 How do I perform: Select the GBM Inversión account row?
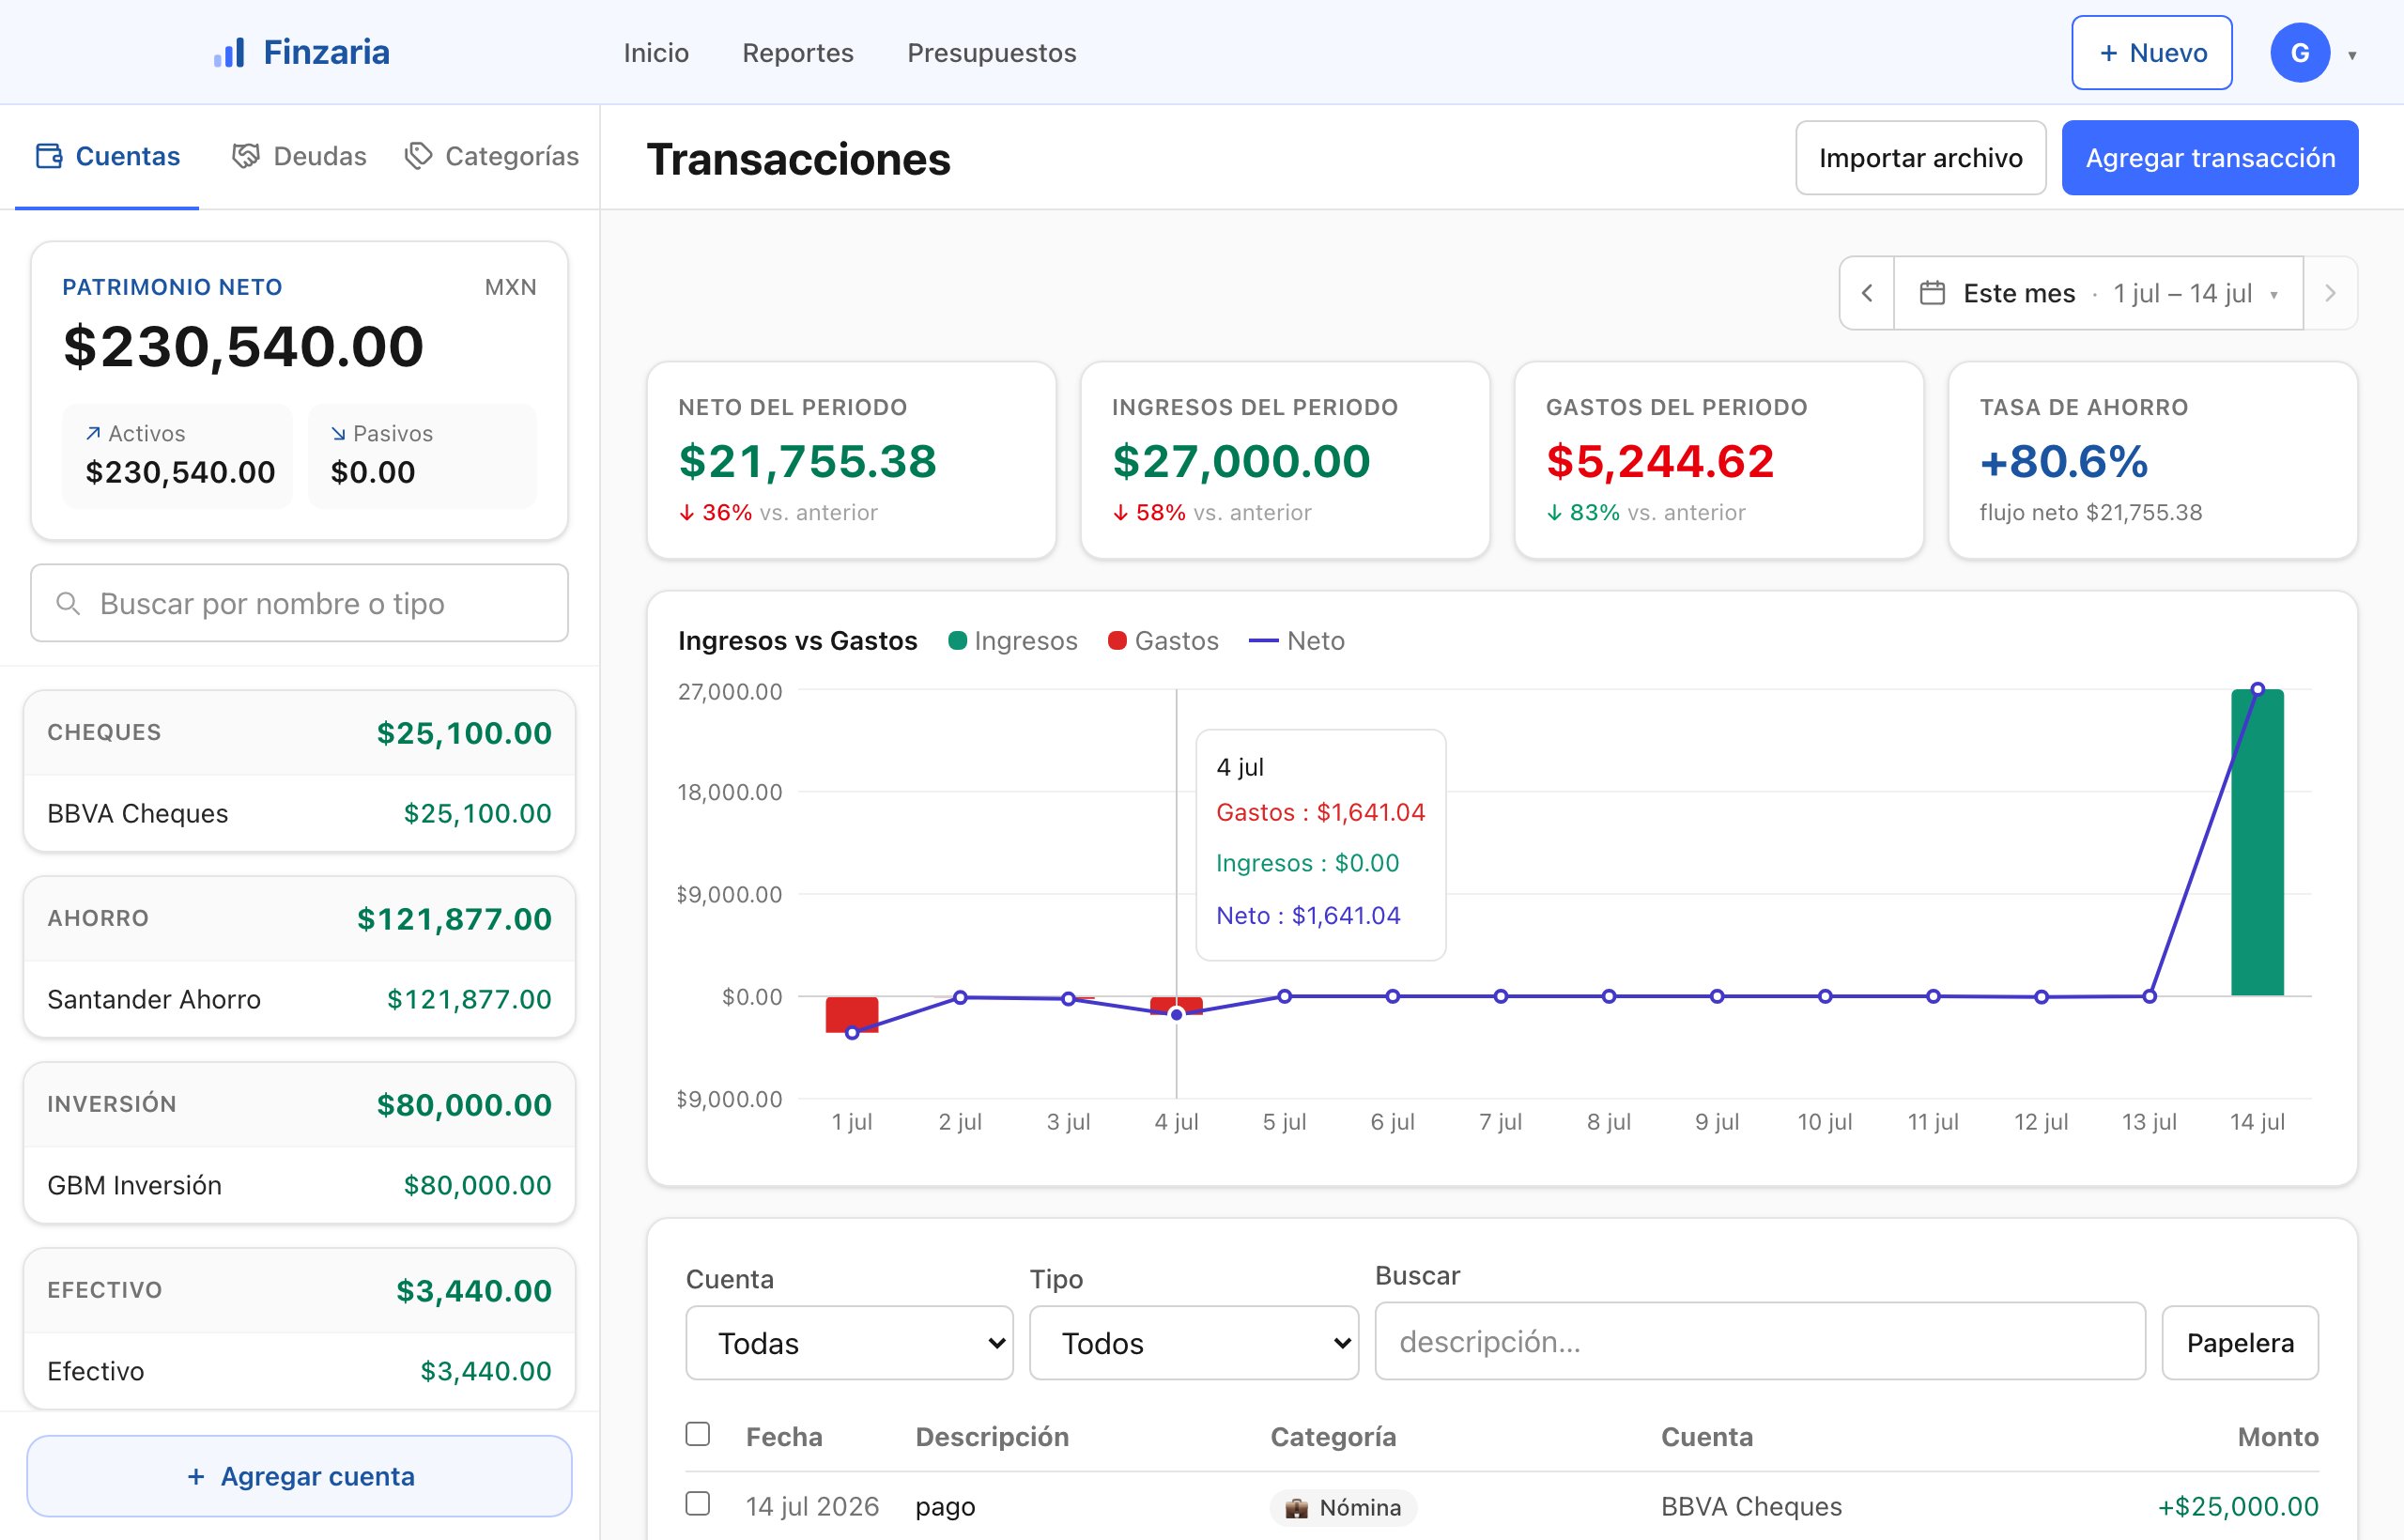(299, 1185)
